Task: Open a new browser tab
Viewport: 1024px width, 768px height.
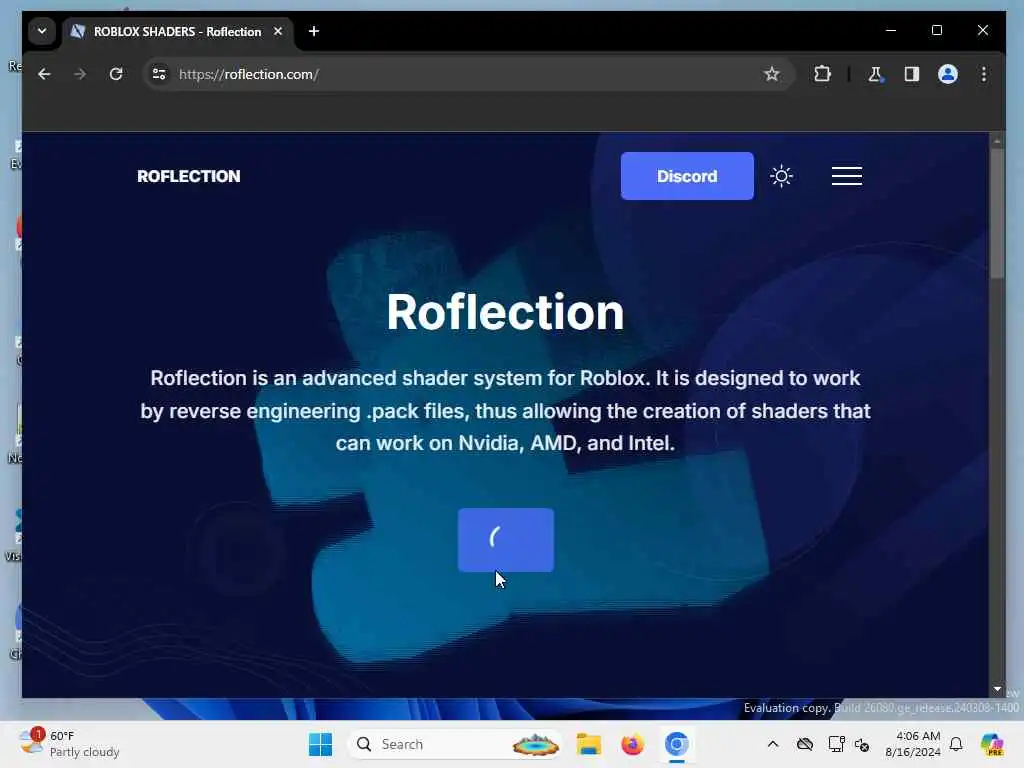Action: [x=314, y=31]
